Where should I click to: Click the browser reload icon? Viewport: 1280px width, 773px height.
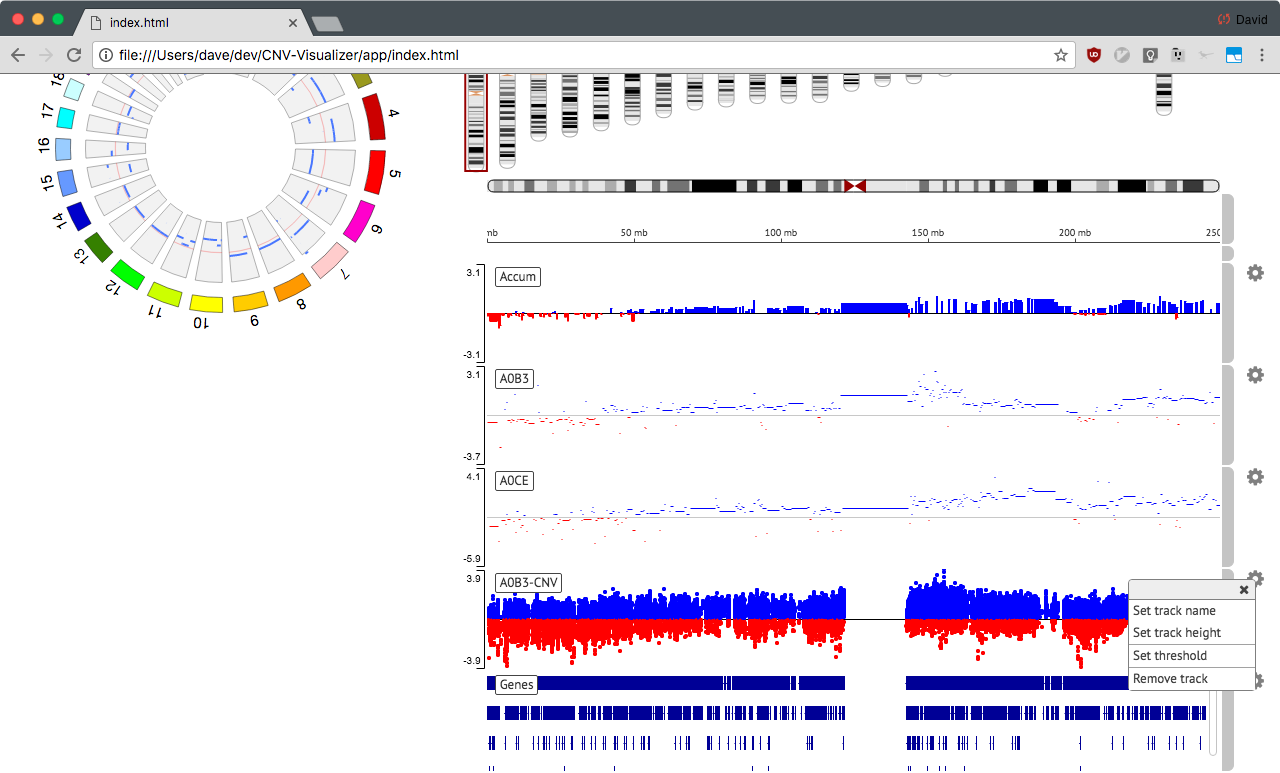click(74, 55)
